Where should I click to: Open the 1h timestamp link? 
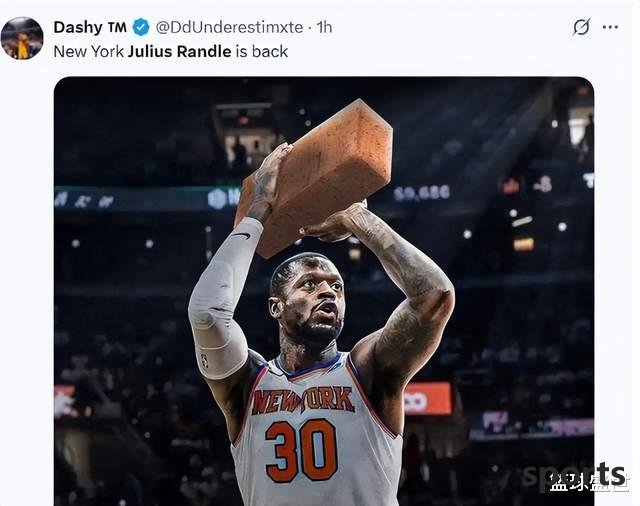pyautogui.click(x=324, y=27)
